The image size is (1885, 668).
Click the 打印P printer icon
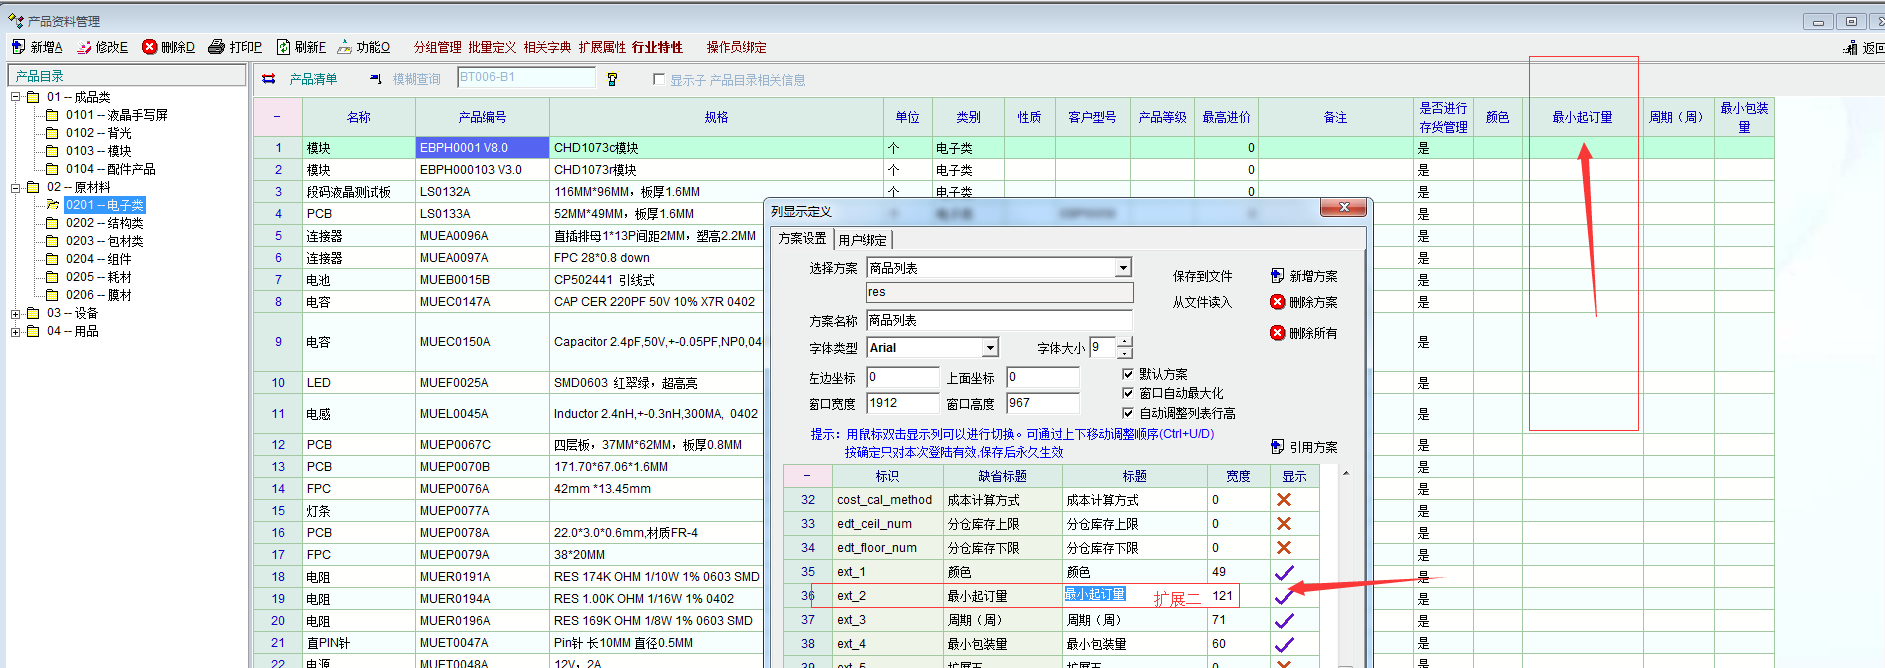pyautogui.click(x=216, y=47)
